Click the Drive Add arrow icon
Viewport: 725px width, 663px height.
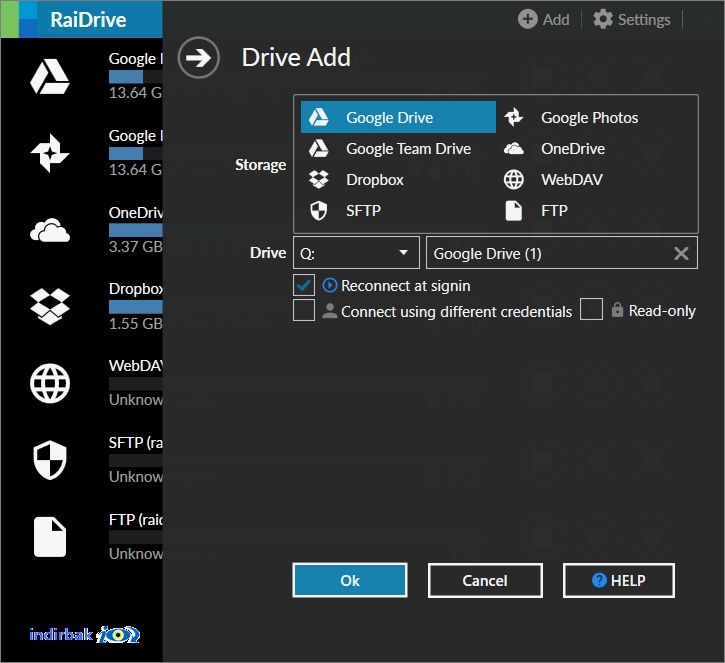(199, 58)
